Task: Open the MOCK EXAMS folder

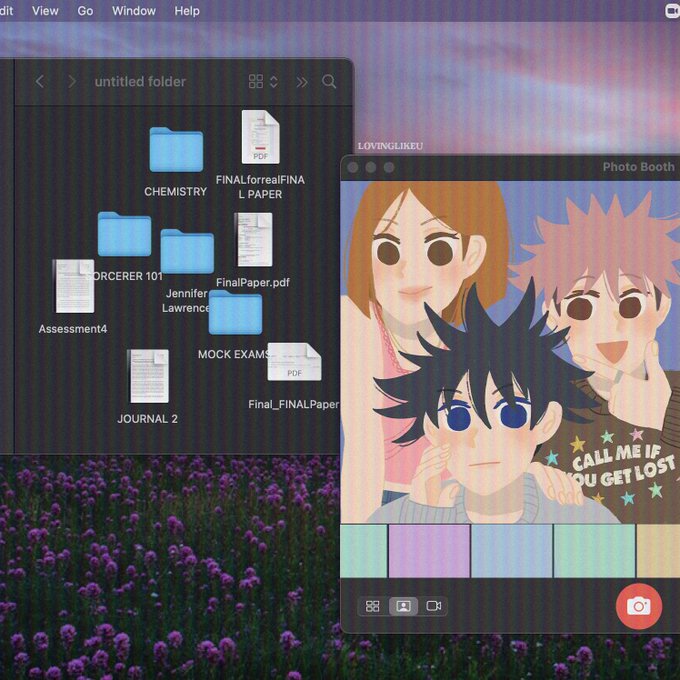Action: pyautogui.click(x=235, y=312)
